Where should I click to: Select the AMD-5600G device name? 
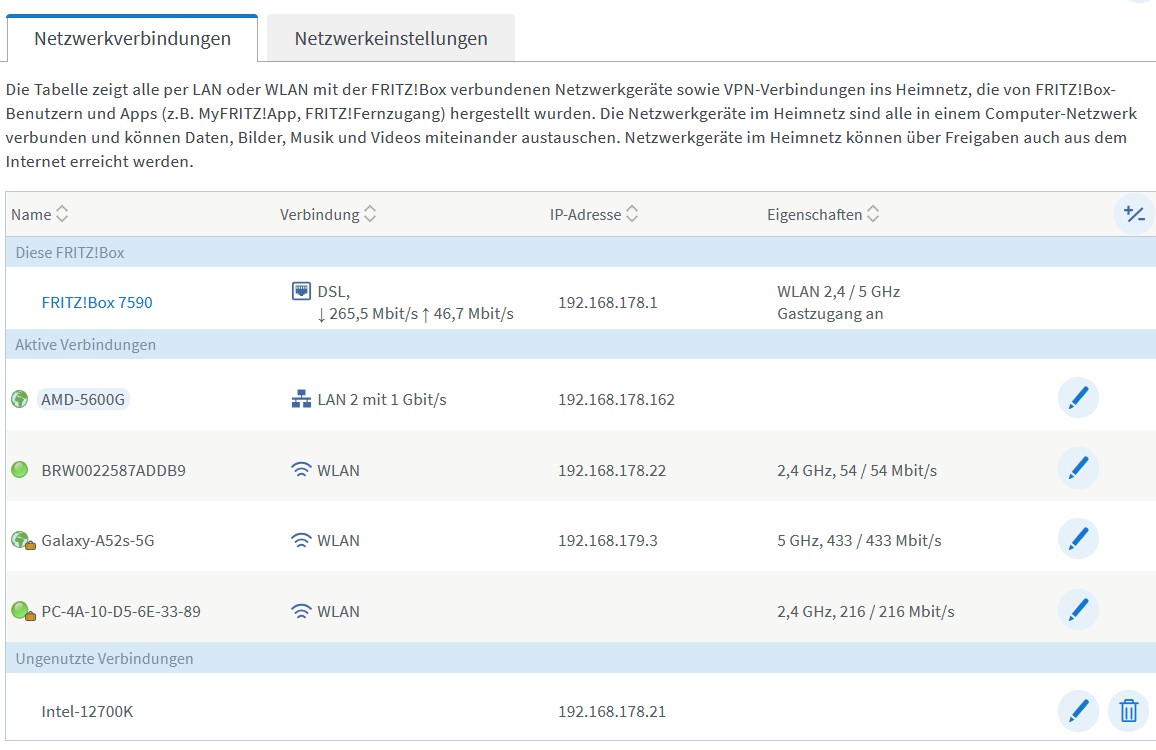tap(83, 400)
